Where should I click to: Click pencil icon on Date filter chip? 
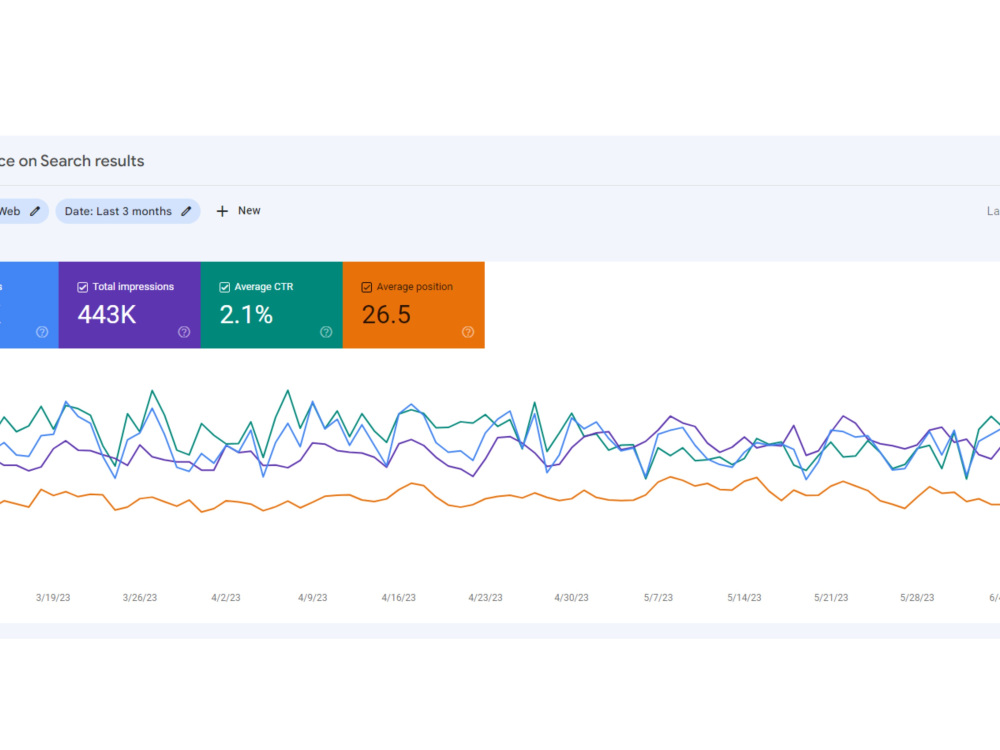(186, 211)
